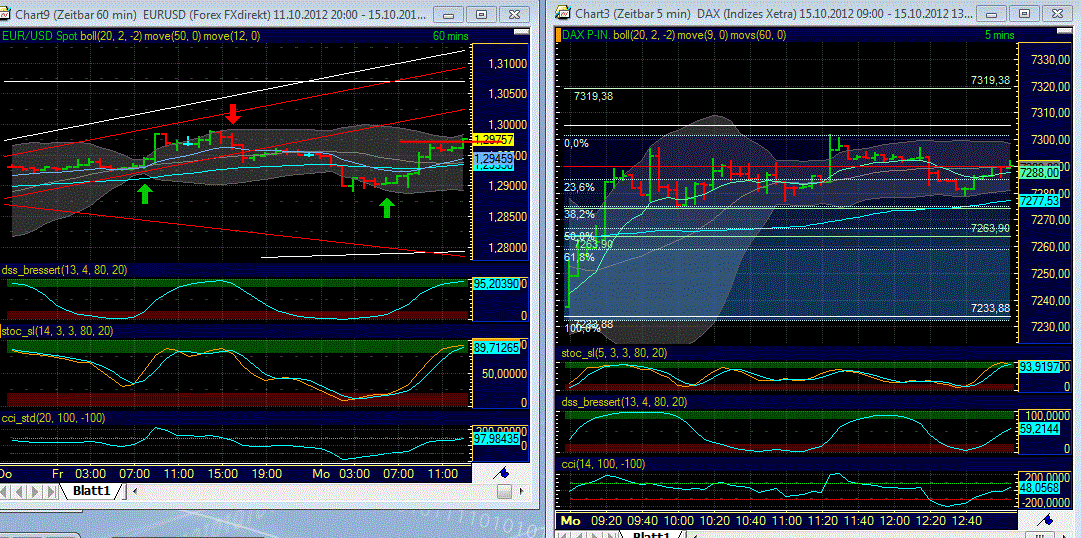Click the Chart9 scrollbar left arrow
The width and height of the screenshot is (1081, 538).
tap(135, 491)
